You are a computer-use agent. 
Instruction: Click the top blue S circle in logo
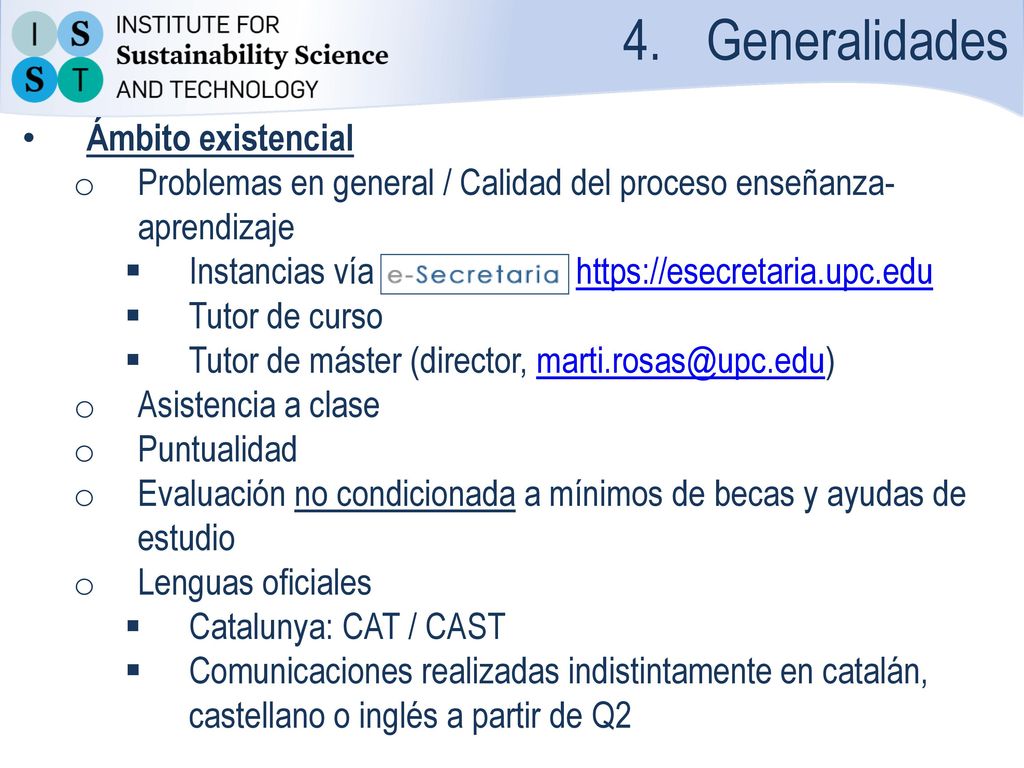(x=80, y=33)
